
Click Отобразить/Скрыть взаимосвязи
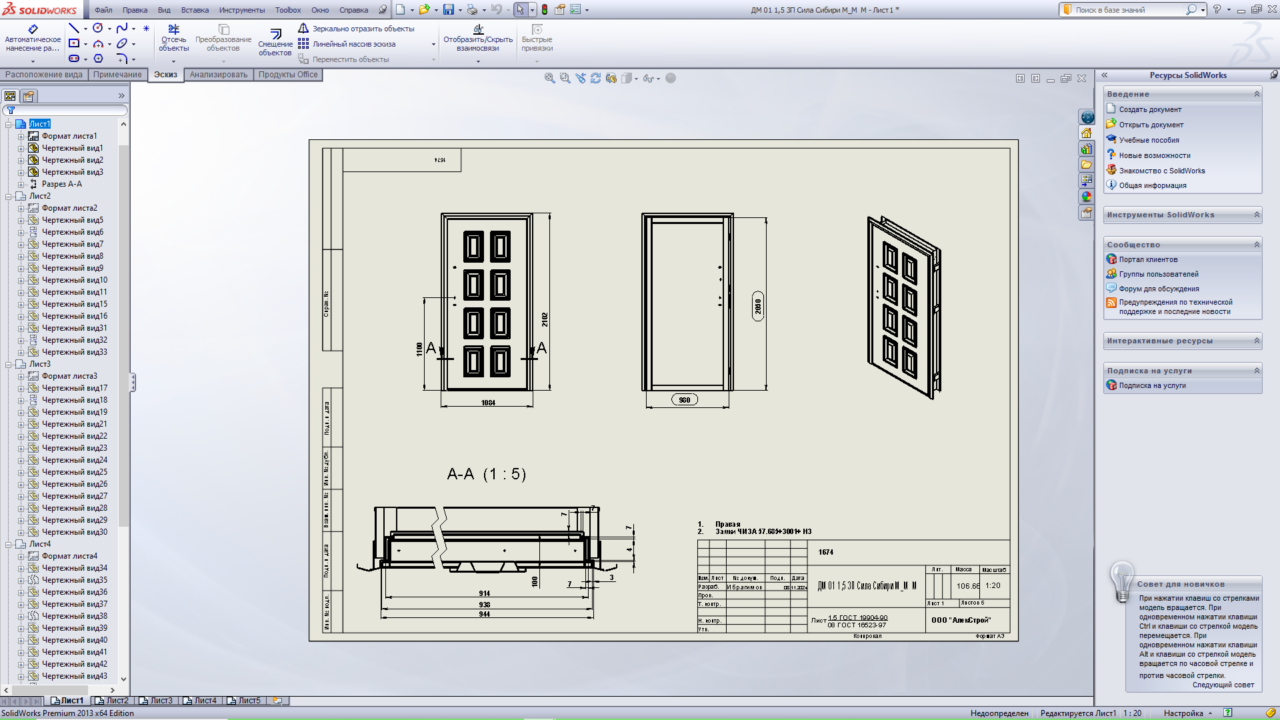tap(478, 38)
